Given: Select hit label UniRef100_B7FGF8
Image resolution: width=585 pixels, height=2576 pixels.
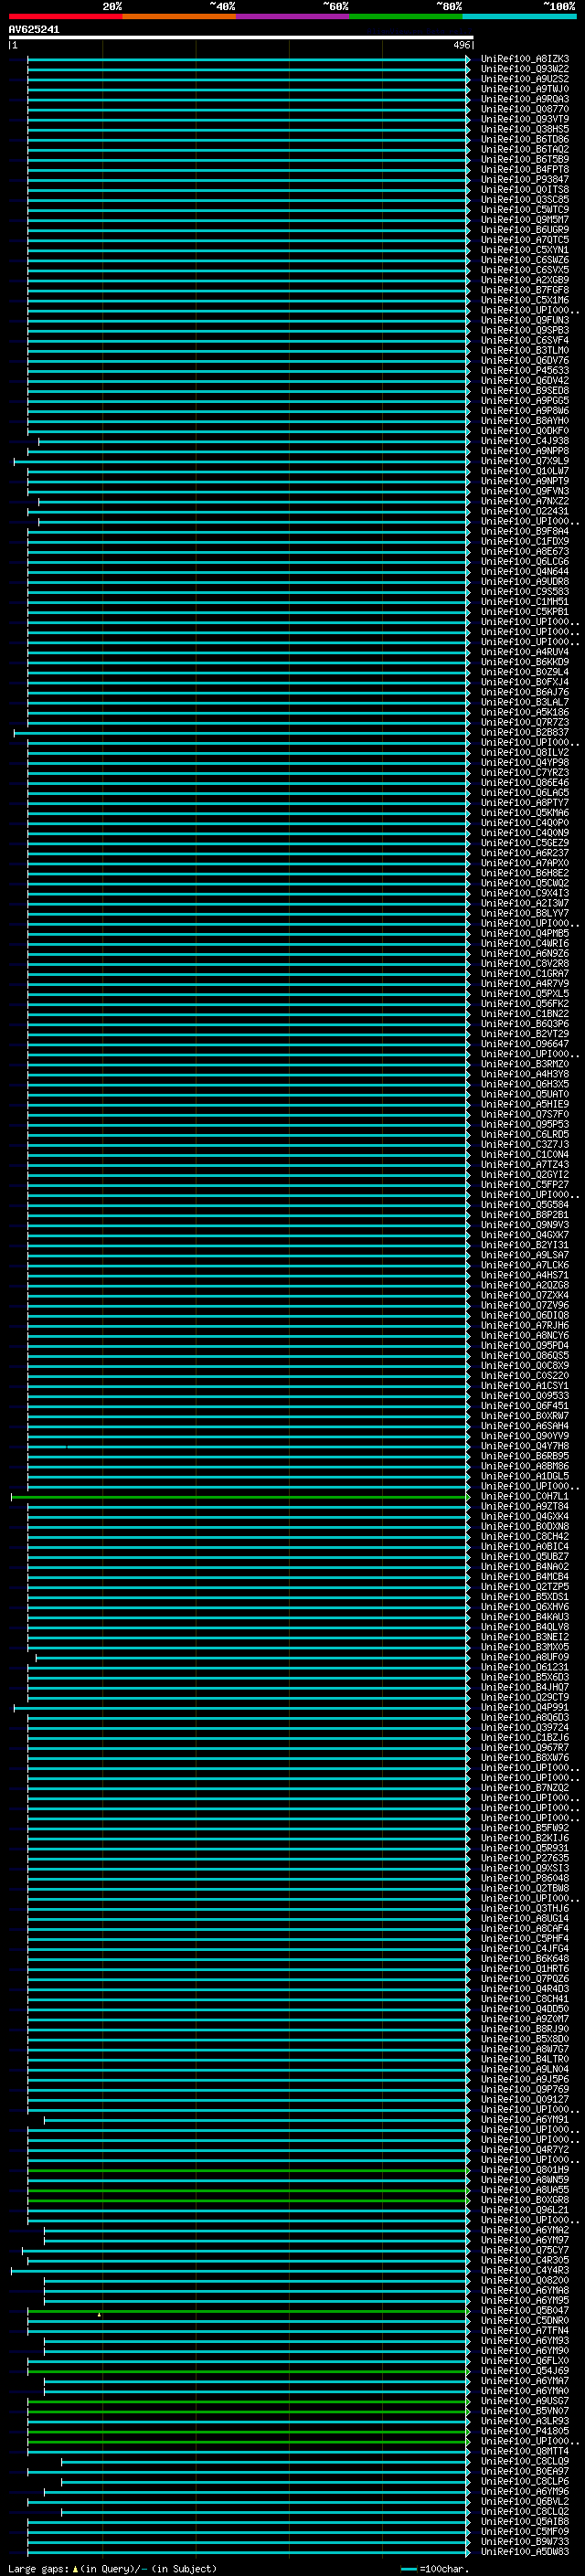Looking at the screenshot, I should click(x=525, y=290).
